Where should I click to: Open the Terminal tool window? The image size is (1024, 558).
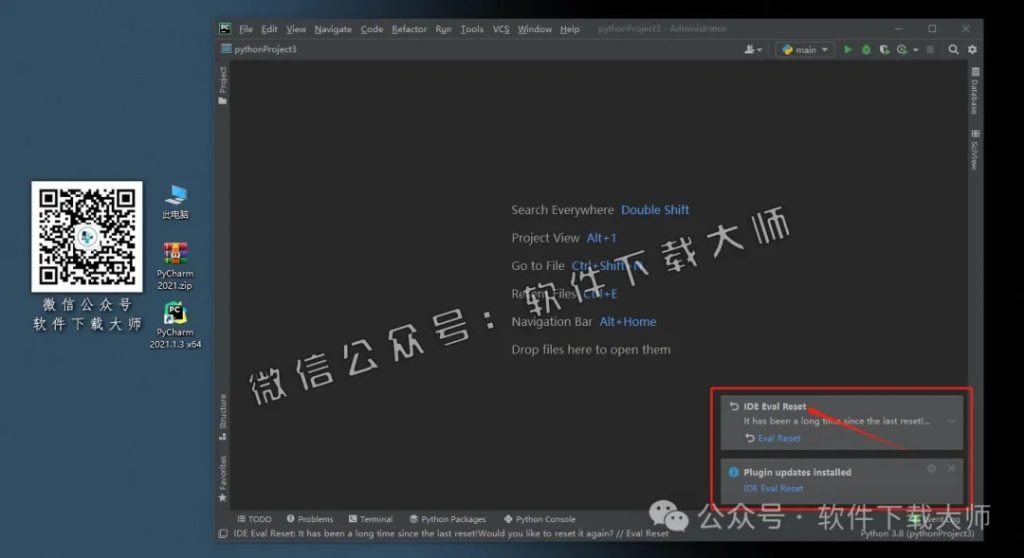pyautogui.click(x=370, y=519)
